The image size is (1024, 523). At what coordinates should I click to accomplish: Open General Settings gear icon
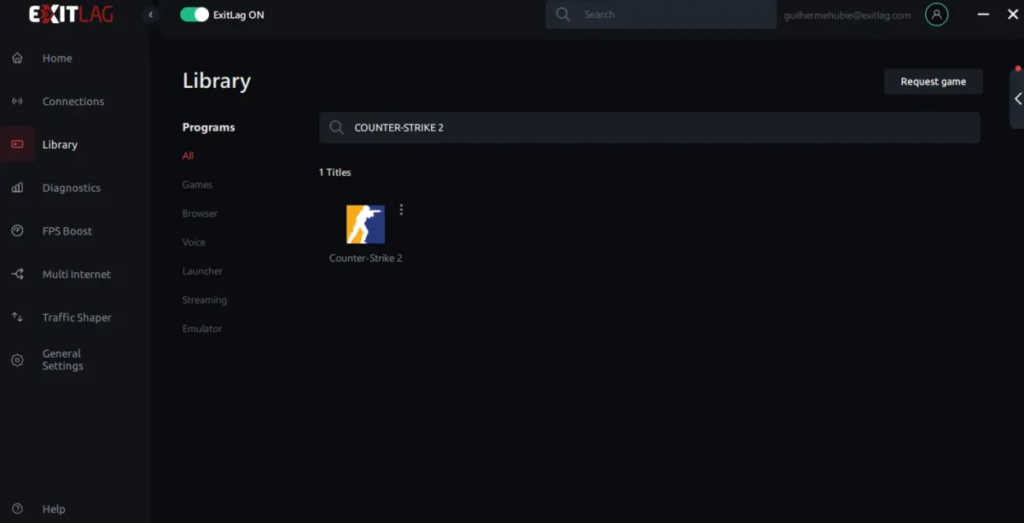coord(17,360)
